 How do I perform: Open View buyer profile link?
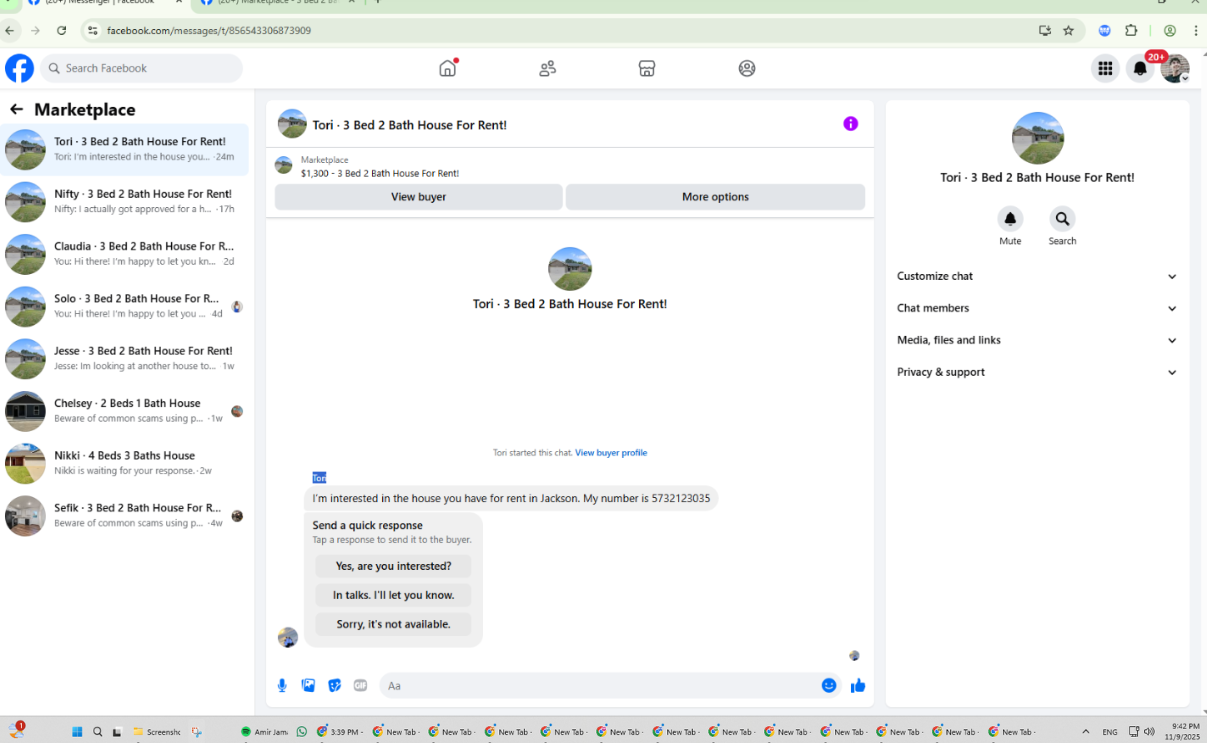(611, 453)
